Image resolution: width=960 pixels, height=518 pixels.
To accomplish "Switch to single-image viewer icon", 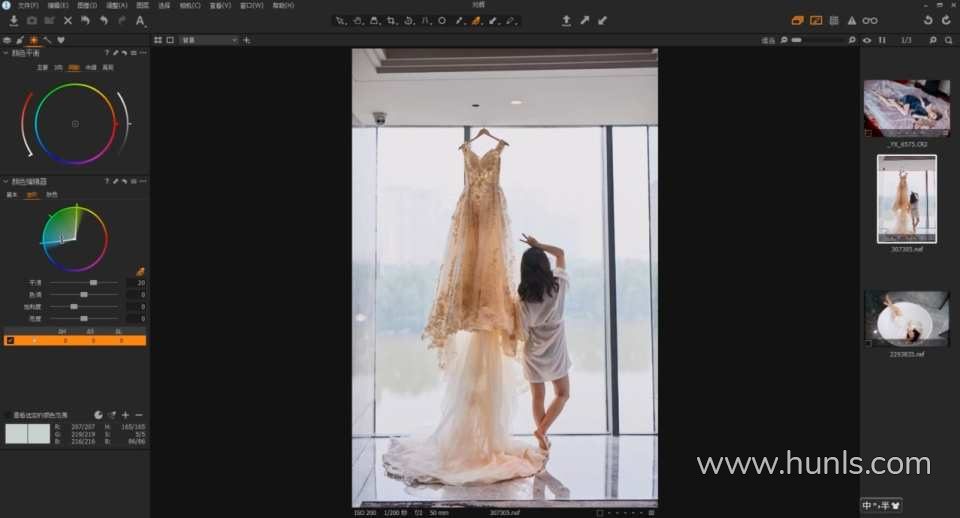I will (170, 40).
